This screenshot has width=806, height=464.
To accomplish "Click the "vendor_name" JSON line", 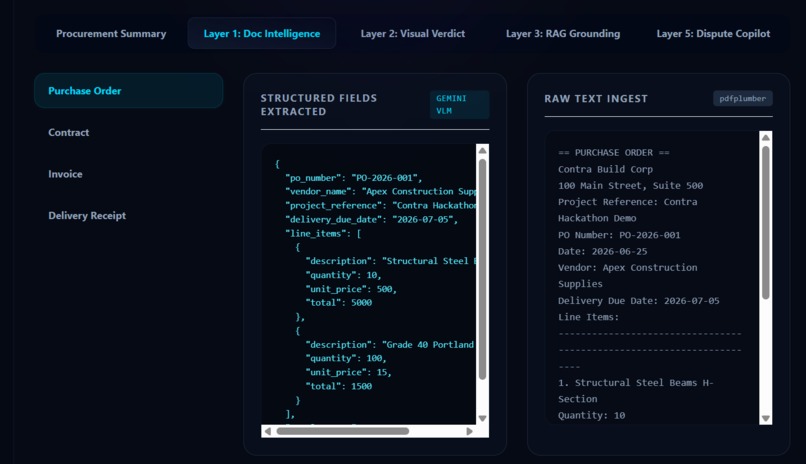I will 380,192.
